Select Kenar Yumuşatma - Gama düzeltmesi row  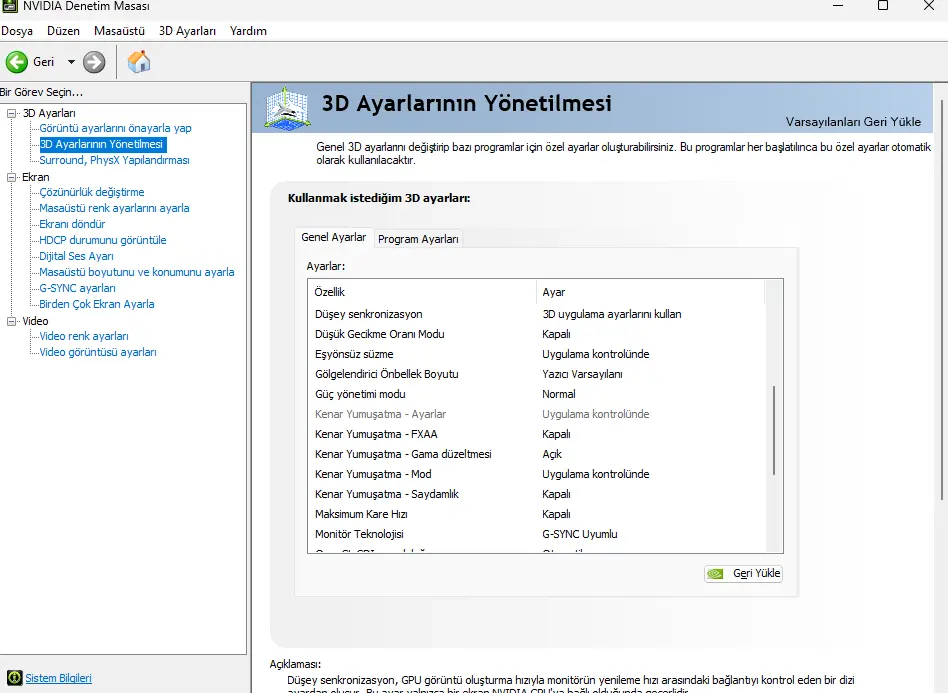[x=536, y=454]
